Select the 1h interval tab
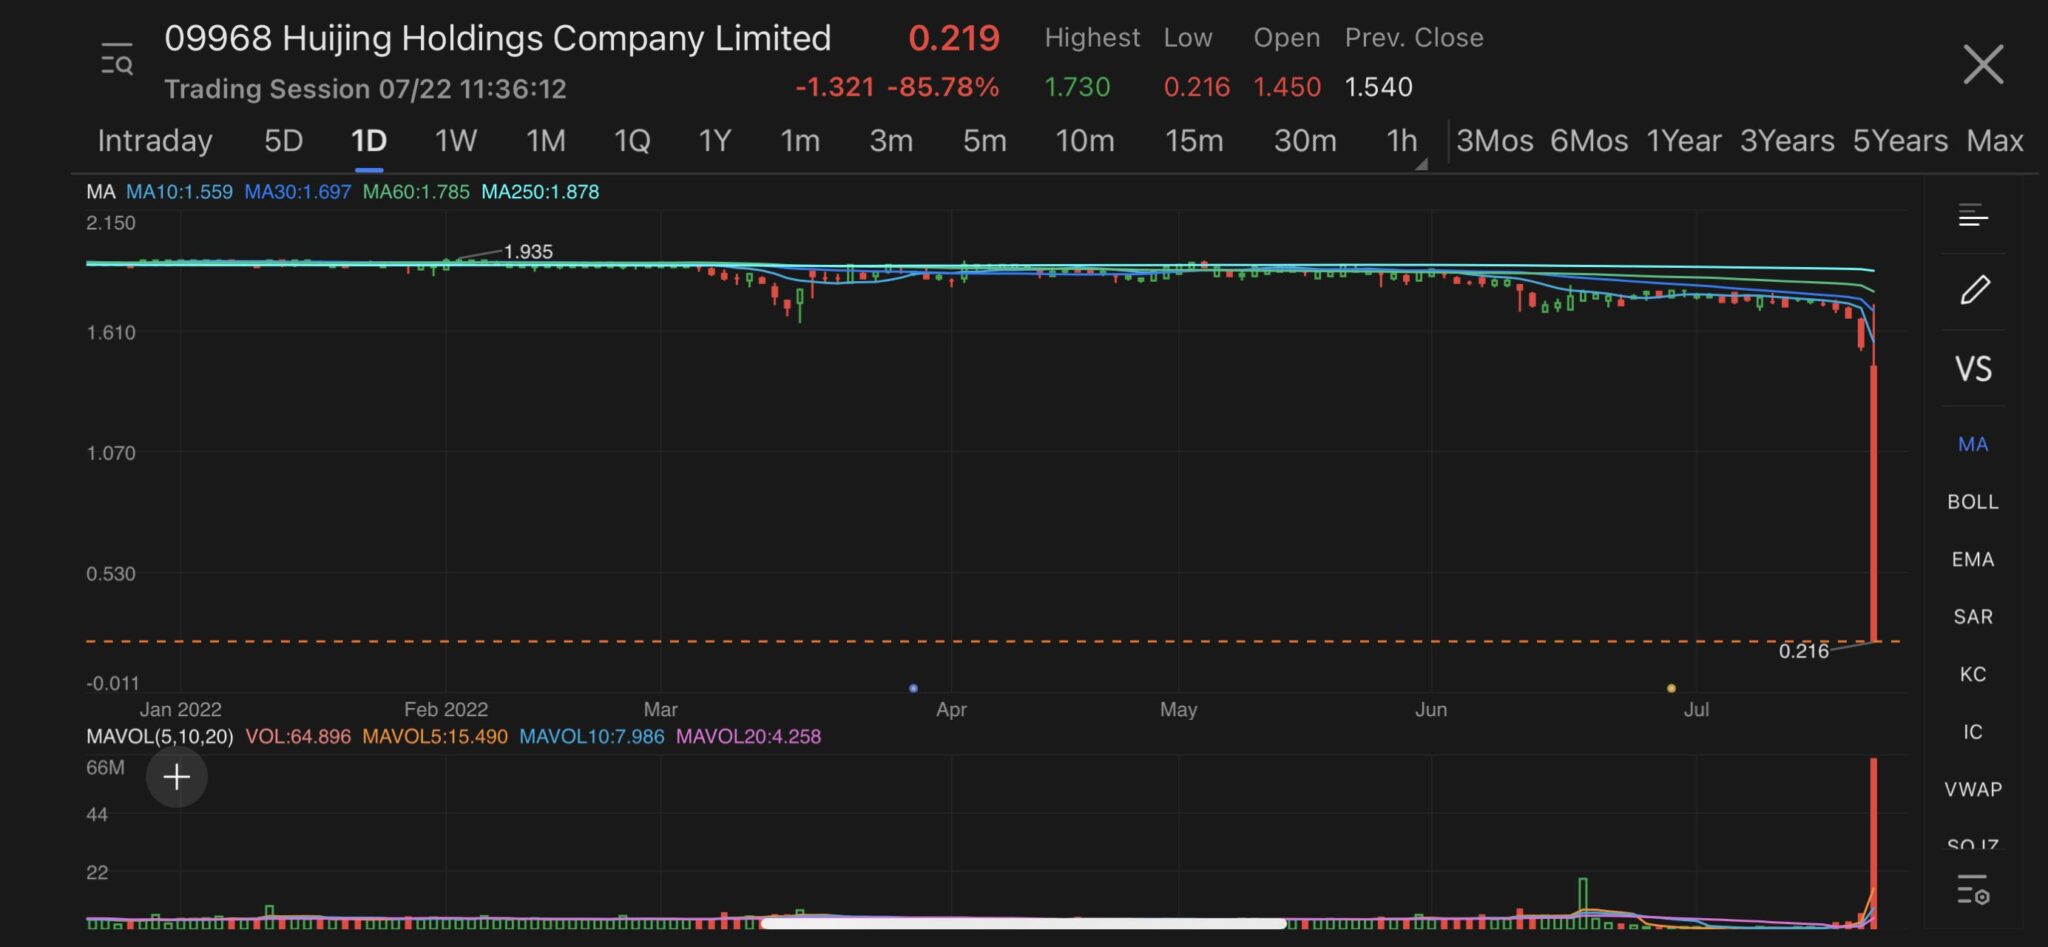Viewport: 2048px width, 947px height. [1401, 141]
